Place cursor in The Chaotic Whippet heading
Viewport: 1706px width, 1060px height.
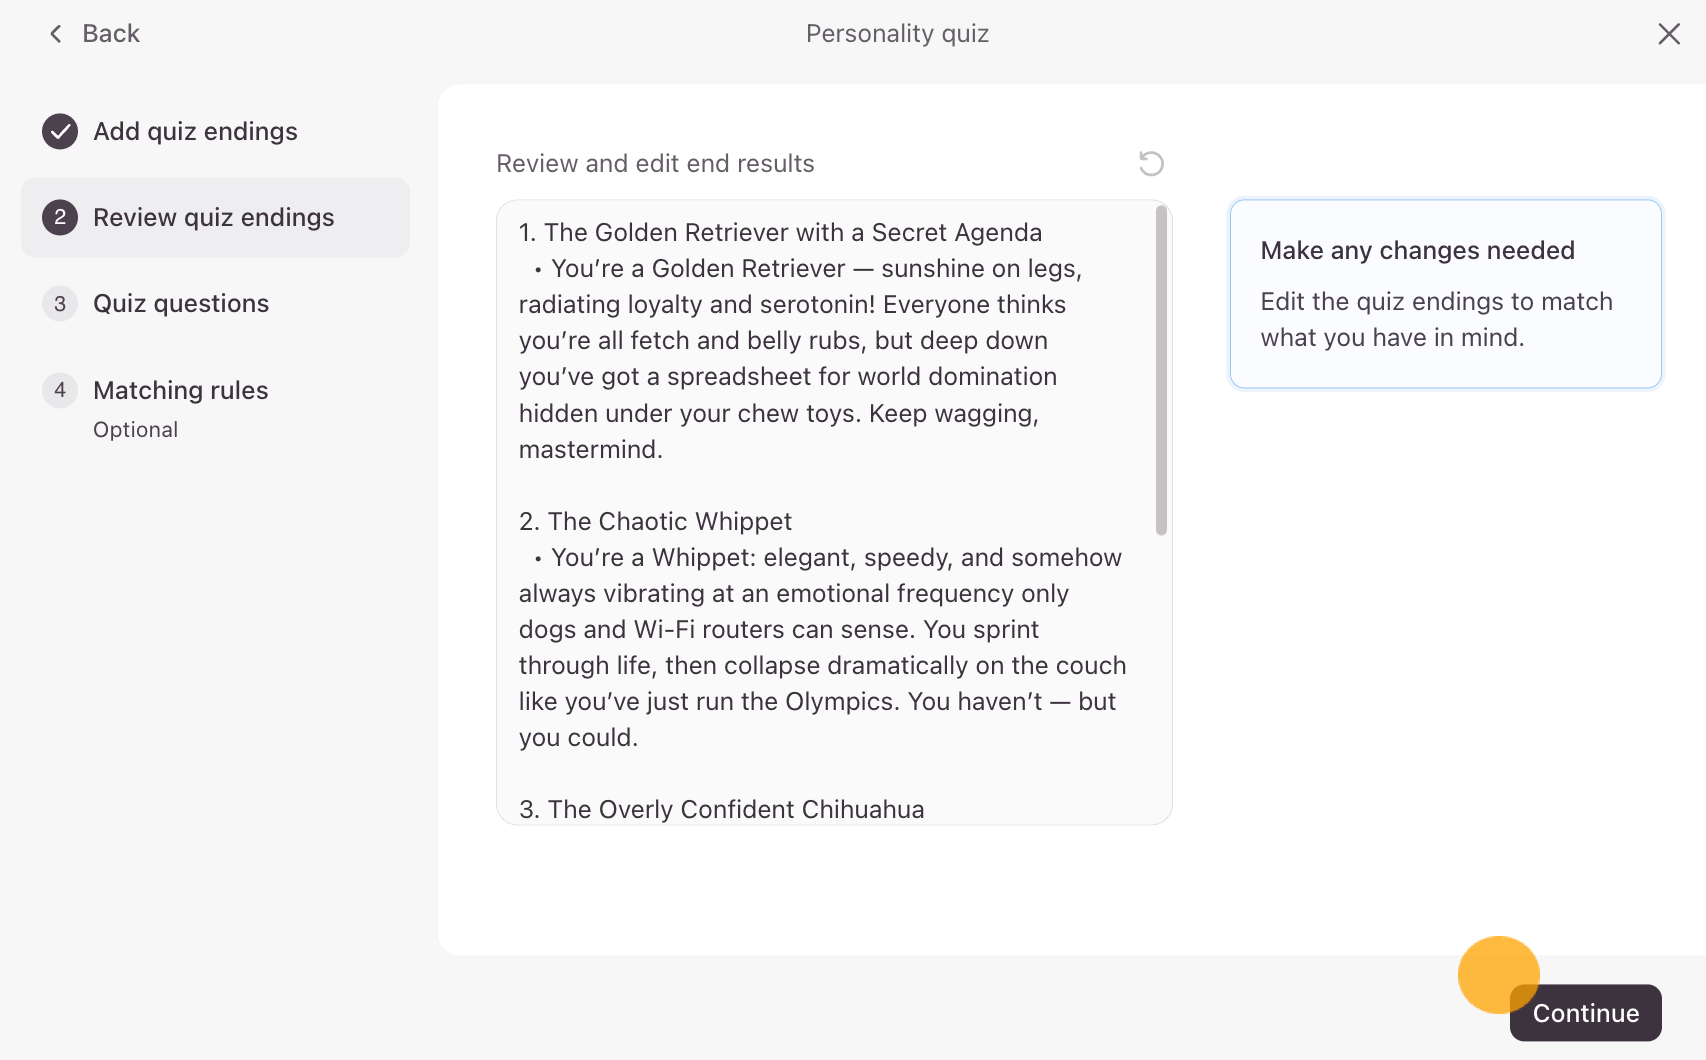[669, 521]
